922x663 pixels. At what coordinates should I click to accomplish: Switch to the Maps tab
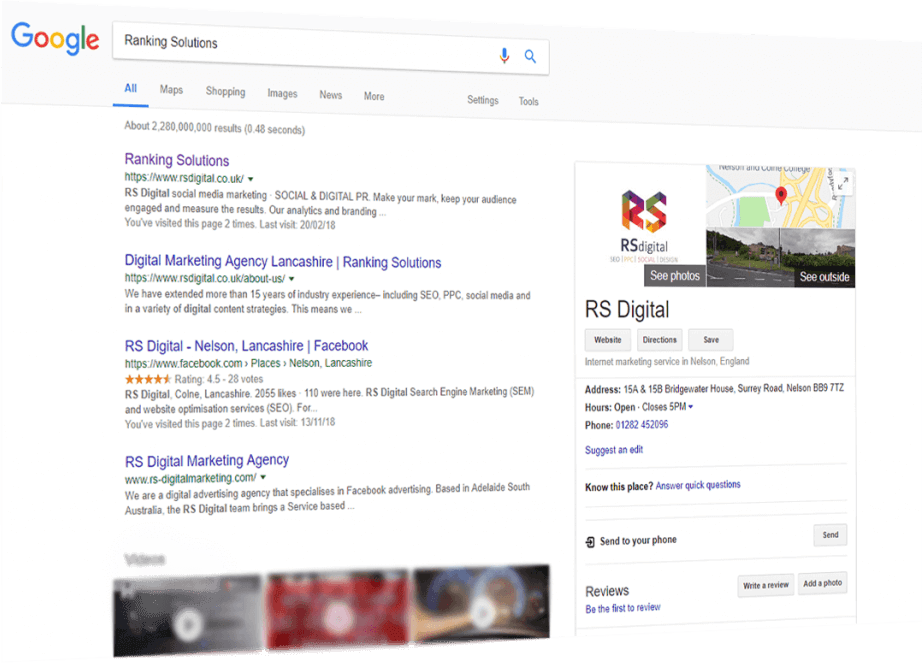(171, 90)
